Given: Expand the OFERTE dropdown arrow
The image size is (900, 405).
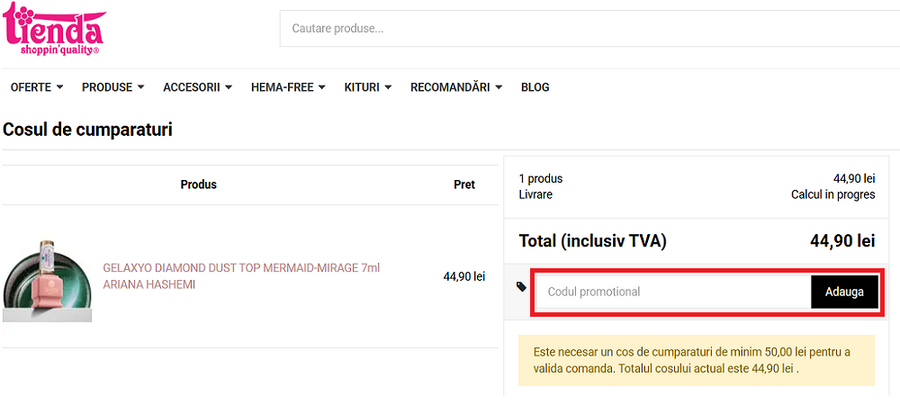Looking at the screenshot, I should point(60,88).
